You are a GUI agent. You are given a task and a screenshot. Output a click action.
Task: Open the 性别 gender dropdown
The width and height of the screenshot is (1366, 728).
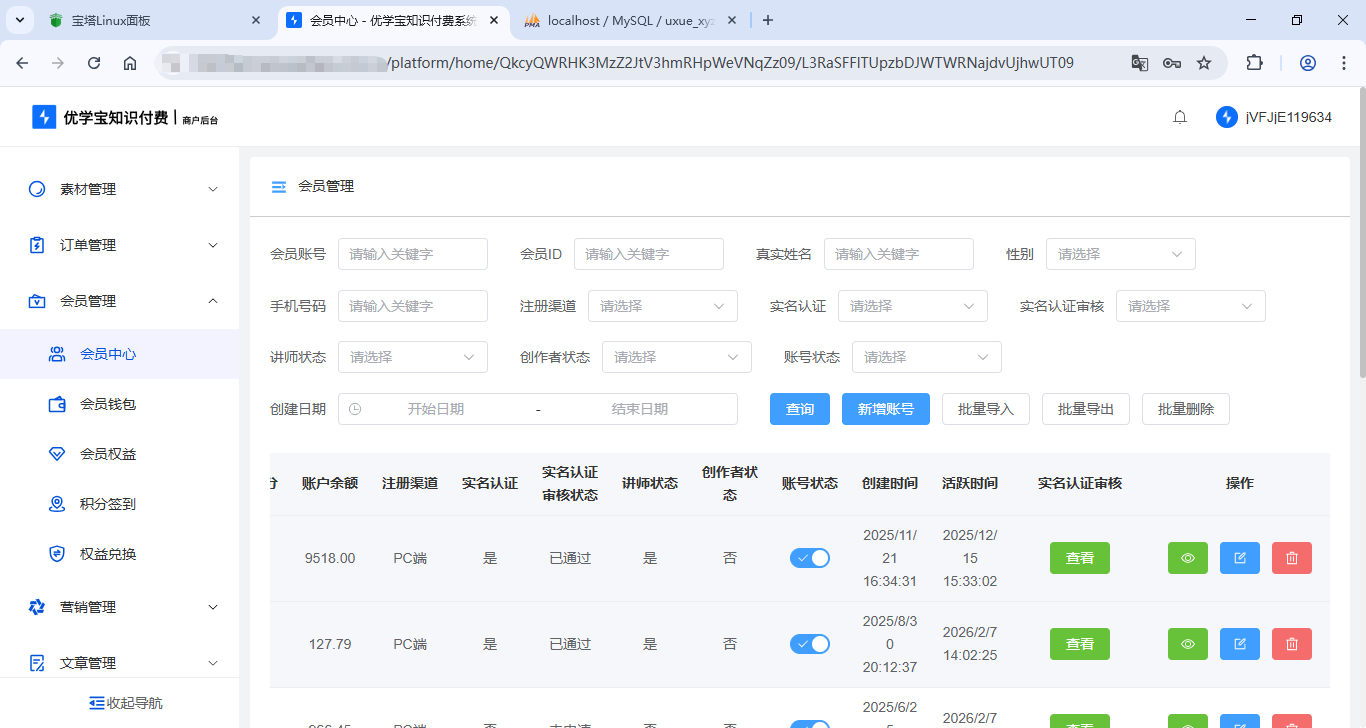point(1120,254)
